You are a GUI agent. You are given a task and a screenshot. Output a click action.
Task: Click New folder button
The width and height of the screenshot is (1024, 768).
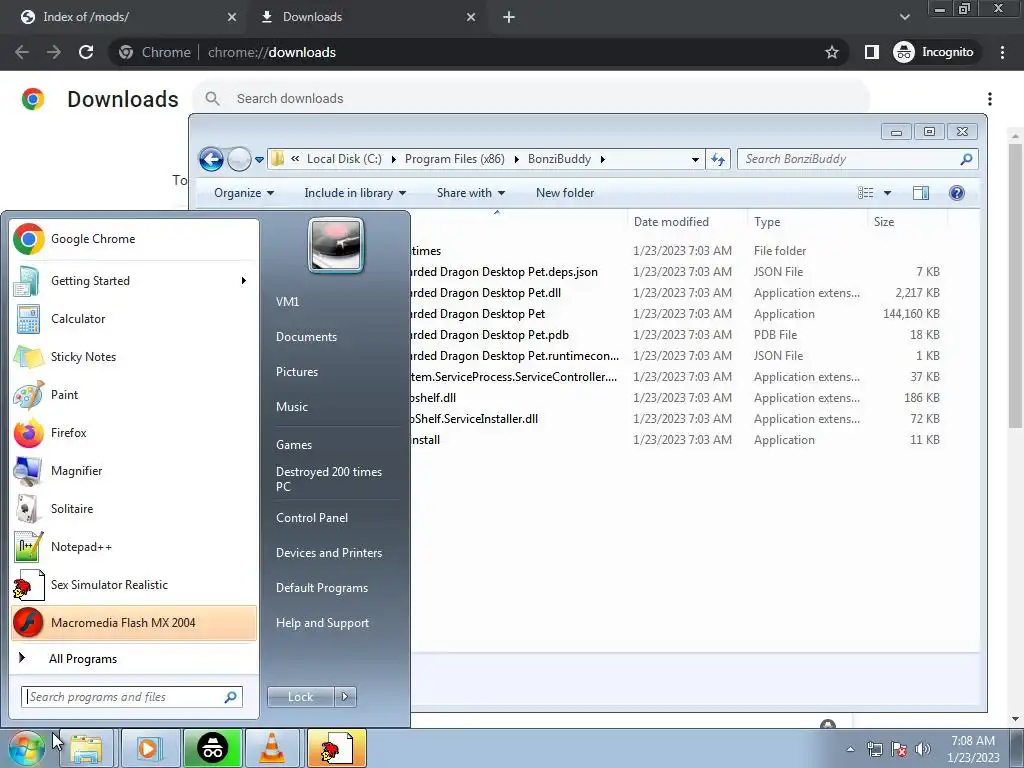[x=565, y=193]
